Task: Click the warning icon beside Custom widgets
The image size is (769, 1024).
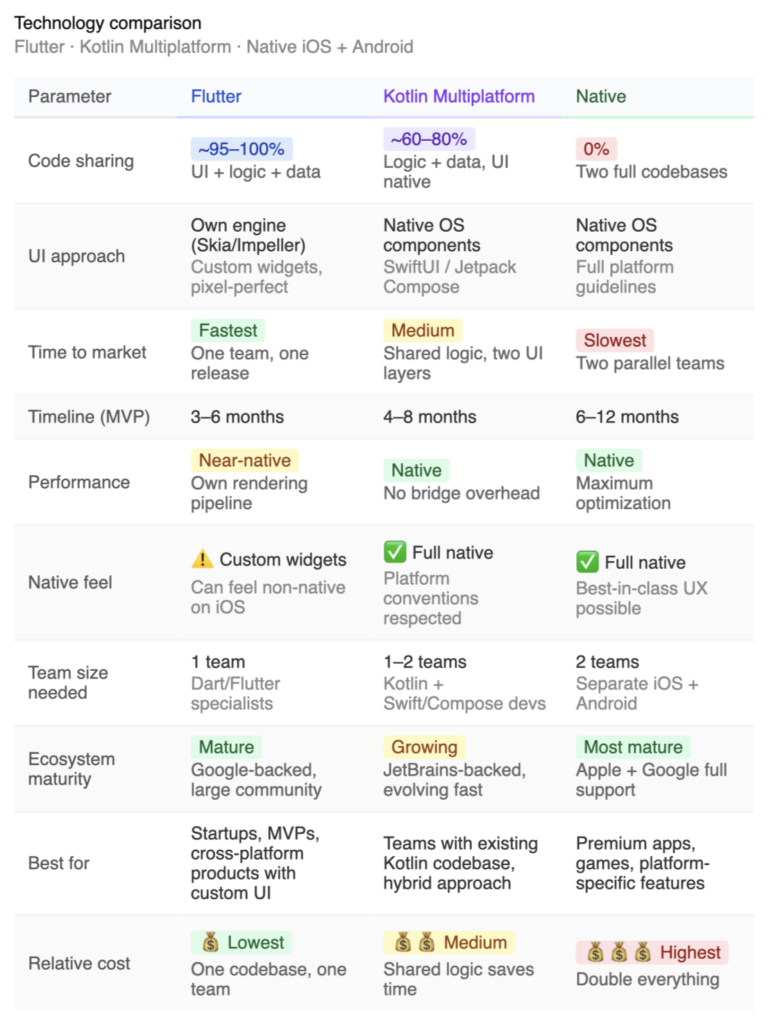Action: pos(203,560)
